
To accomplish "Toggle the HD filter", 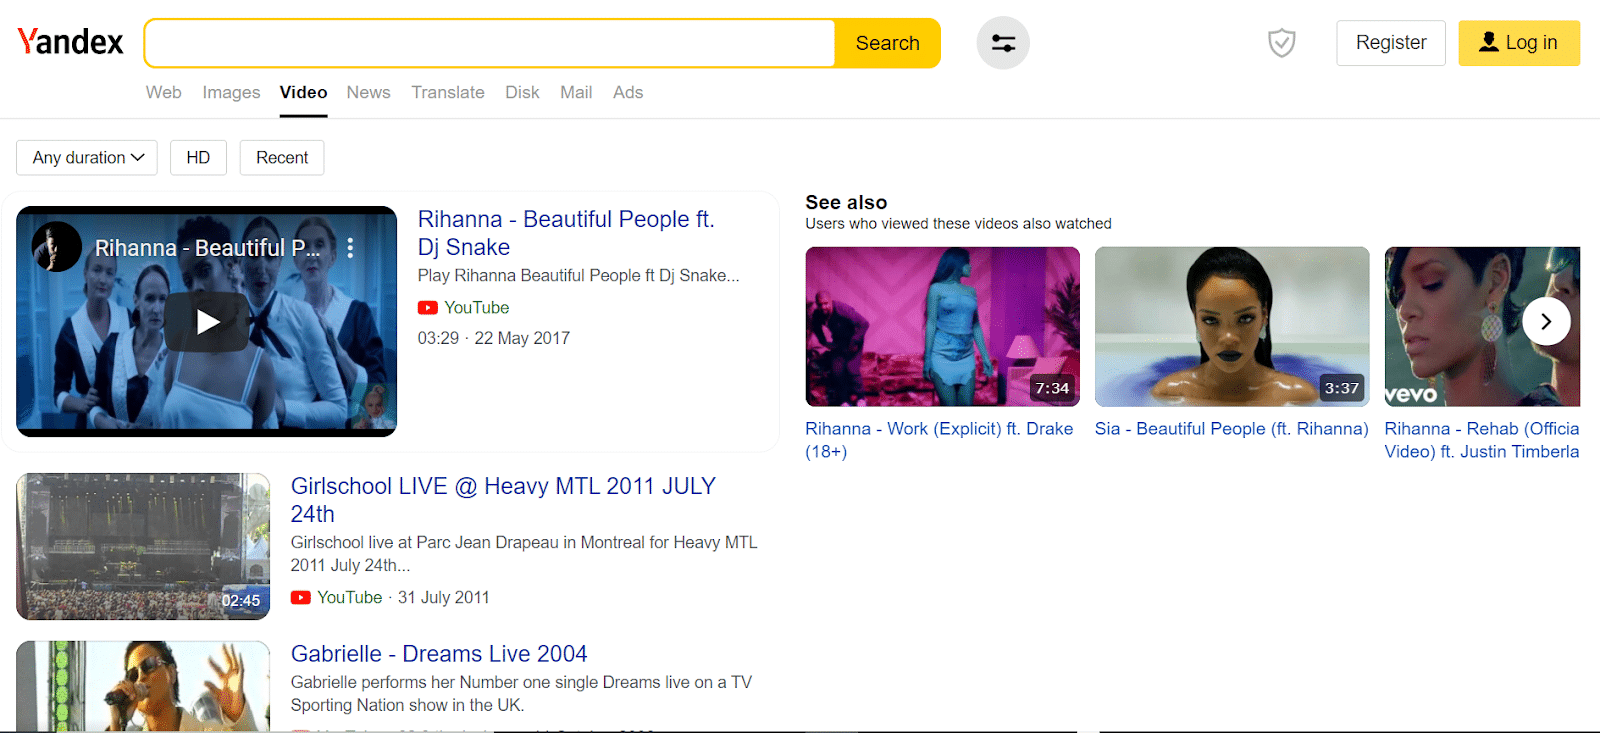I will tap(198, 158).
